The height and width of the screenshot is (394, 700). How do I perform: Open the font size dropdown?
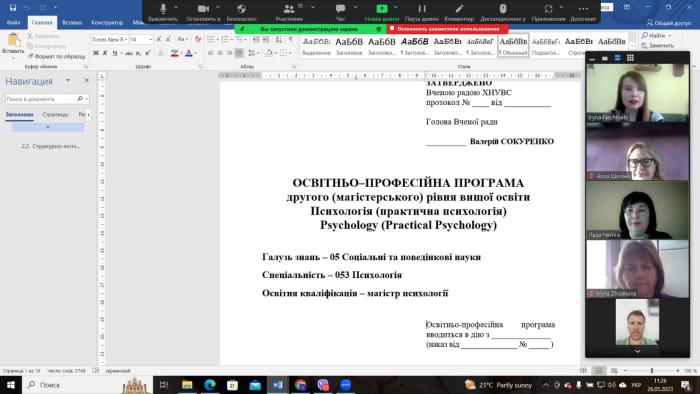[x=151, y=40]
